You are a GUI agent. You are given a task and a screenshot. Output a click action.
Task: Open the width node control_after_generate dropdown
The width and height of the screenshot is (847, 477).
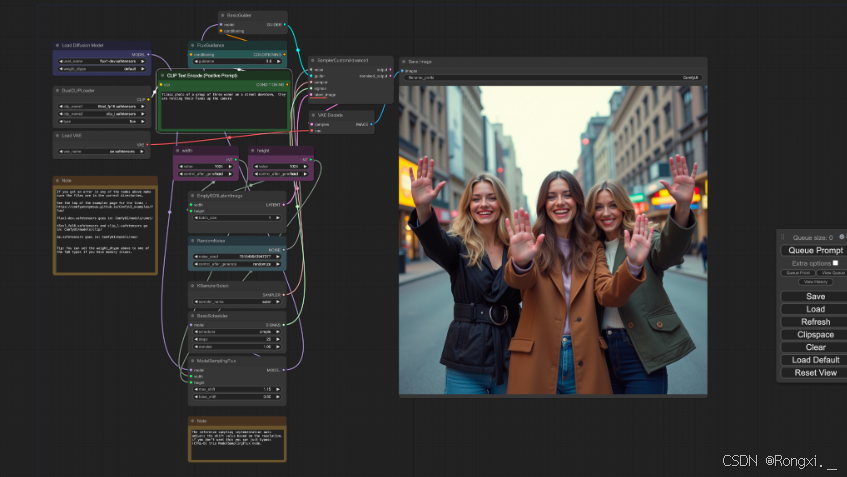click(206, 174)
